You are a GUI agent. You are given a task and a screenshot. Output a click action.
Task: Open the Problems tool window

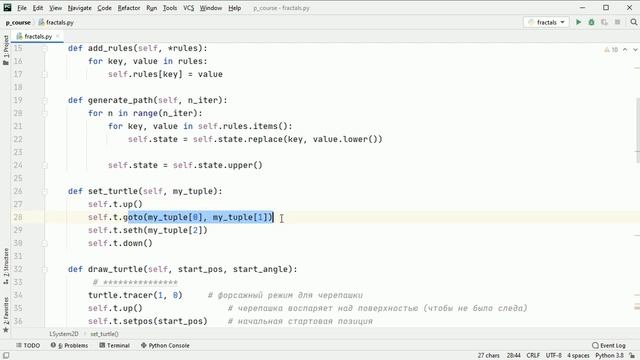(69, 345)
